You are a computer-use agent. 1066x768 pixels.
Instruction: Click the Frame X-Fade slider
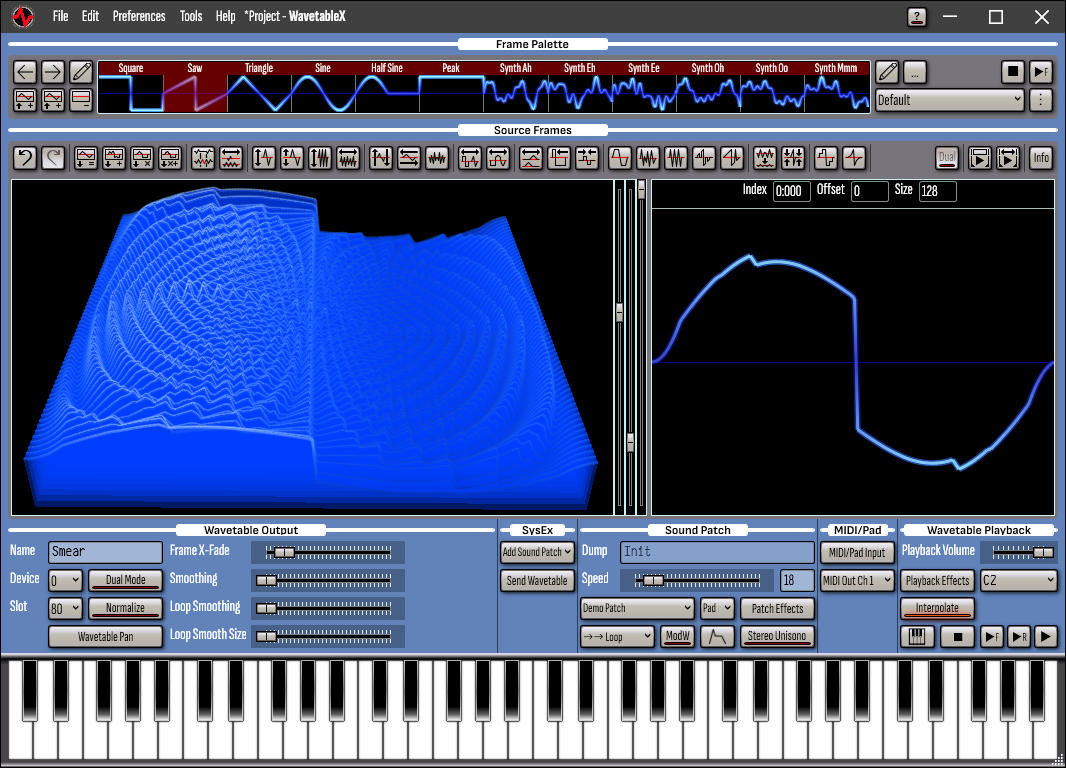328,553
